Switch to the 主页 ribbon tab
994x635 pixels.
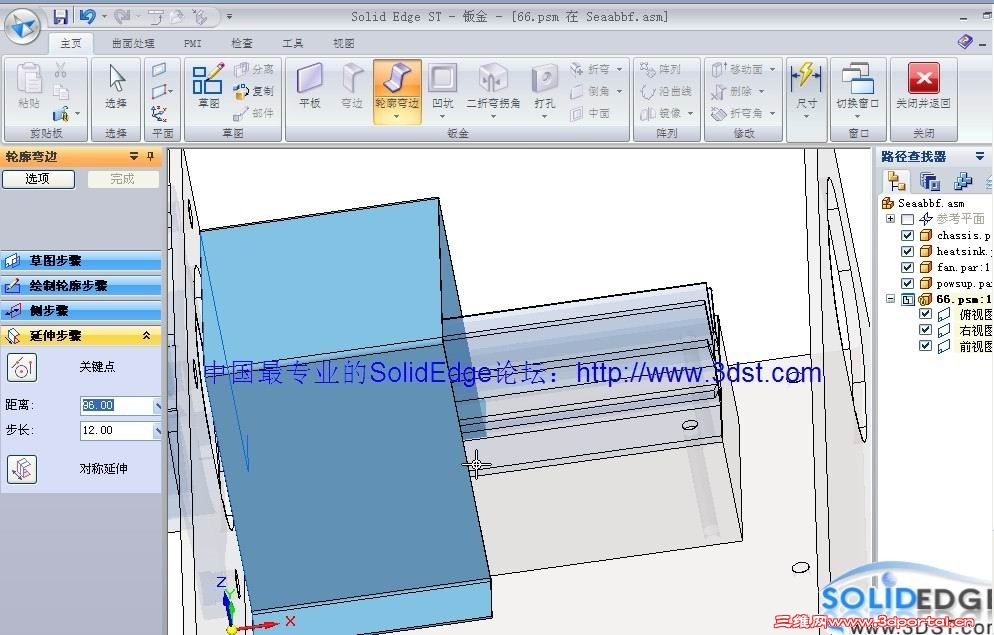pos(70,43)
